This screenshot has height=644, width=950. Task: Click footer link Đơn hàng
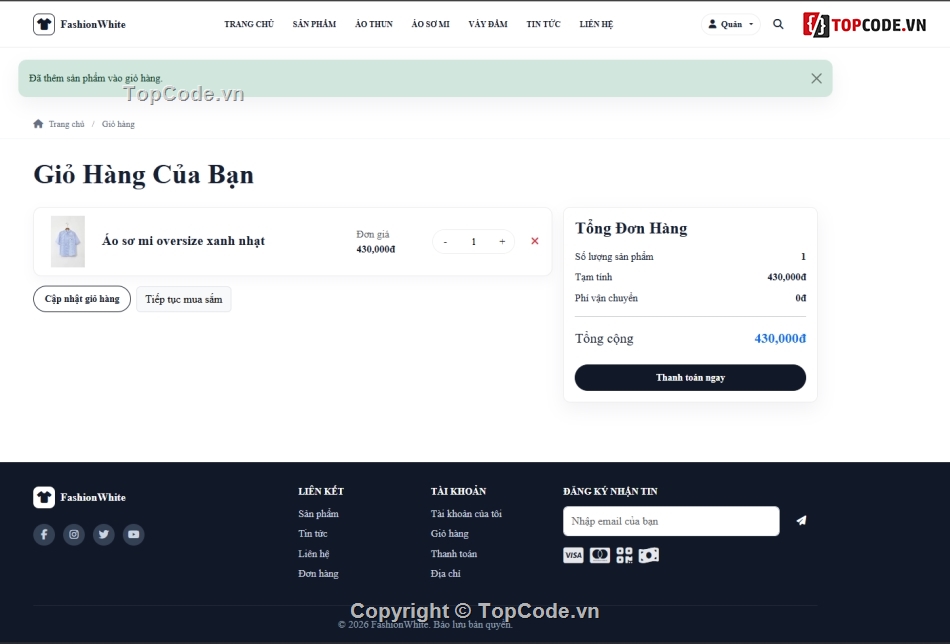318,574
